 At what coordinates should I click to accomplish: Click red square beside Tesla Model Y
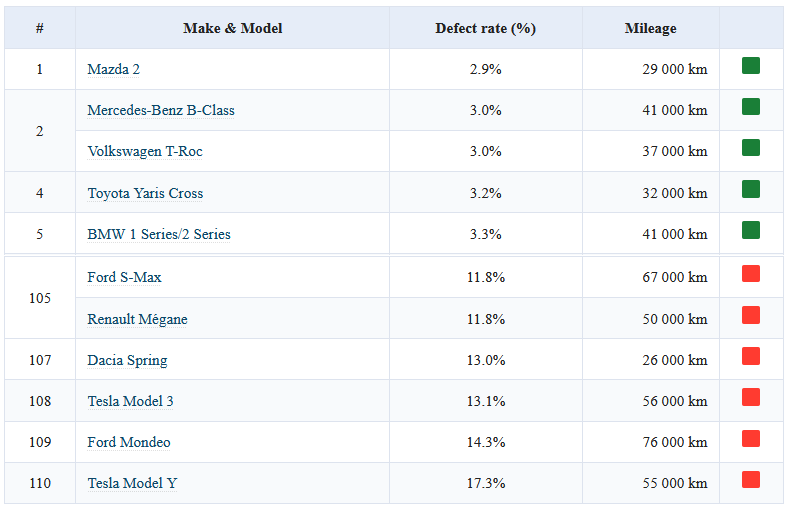751,479
